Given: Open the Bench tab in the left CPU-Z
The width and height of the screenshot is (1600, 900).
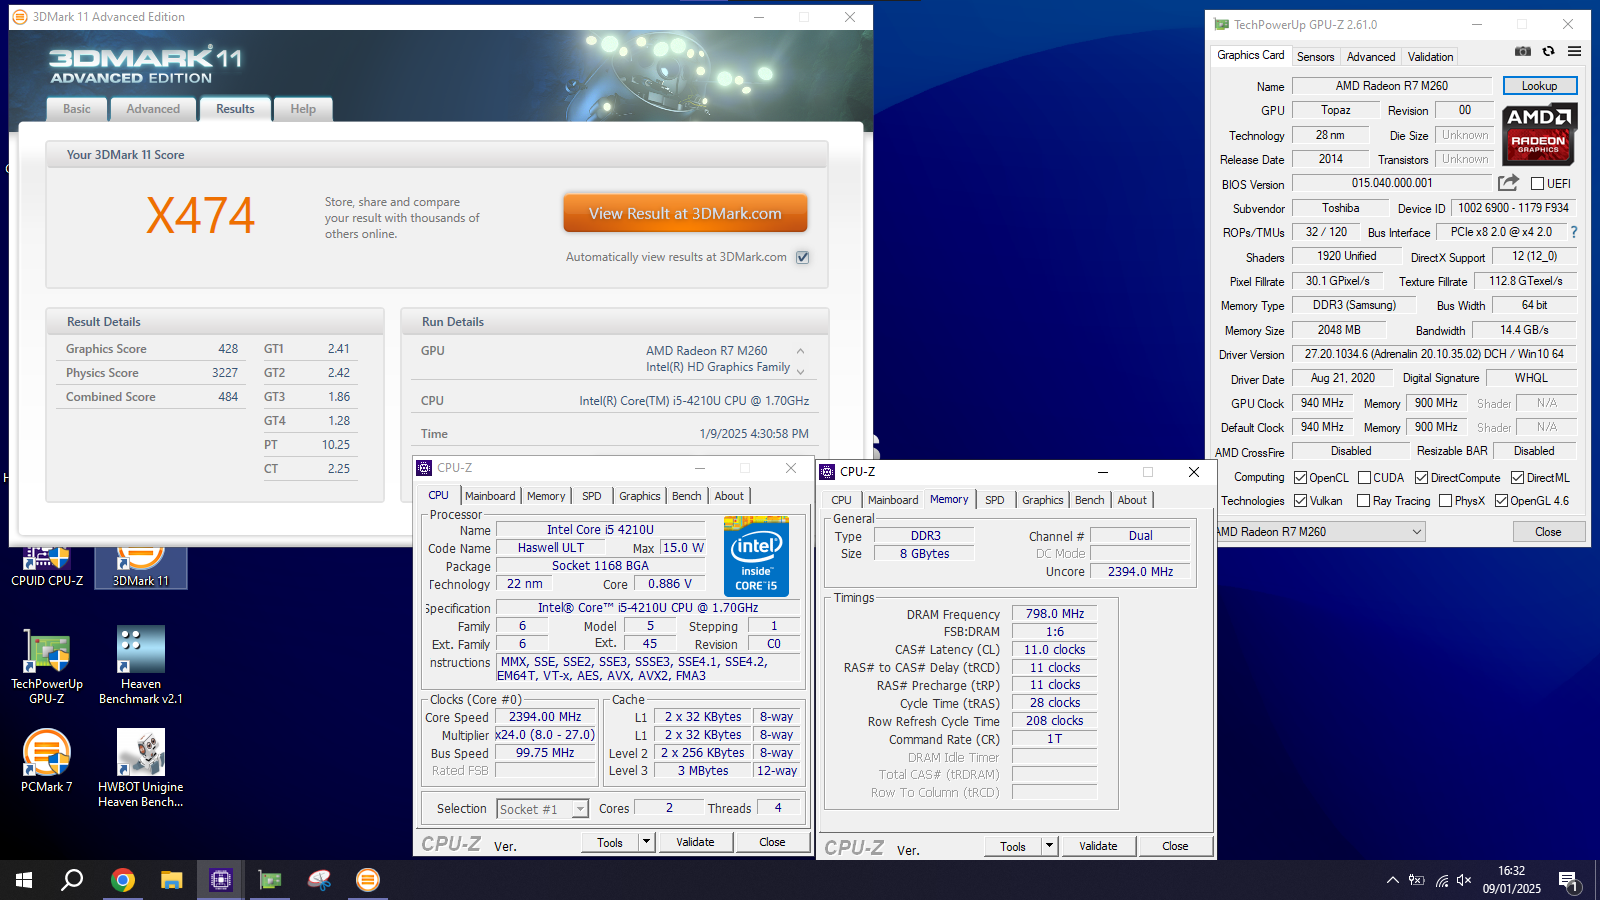Looking at the screenshot, I should [687, 496].
